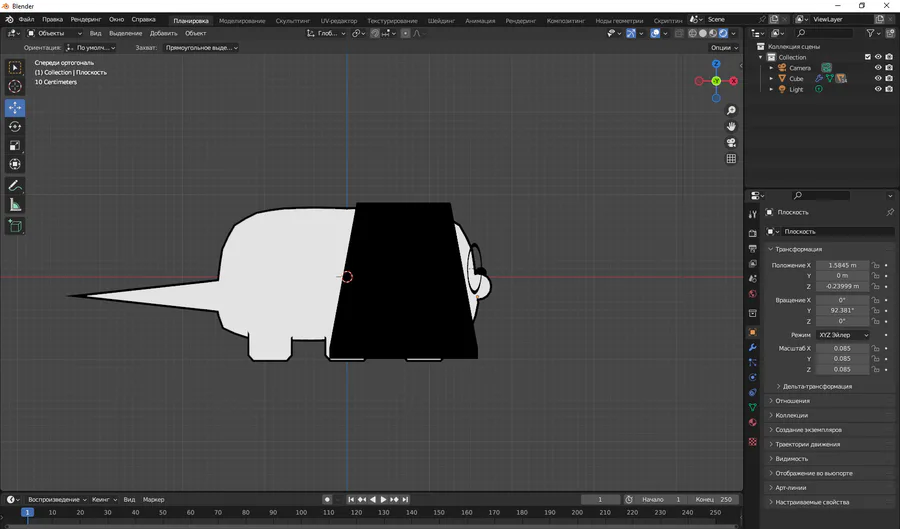Image resolution: width=900 pixels, height=529 pixels.
Task: Click the viewport zoom magnifier icon
Action: coord(731,110)
